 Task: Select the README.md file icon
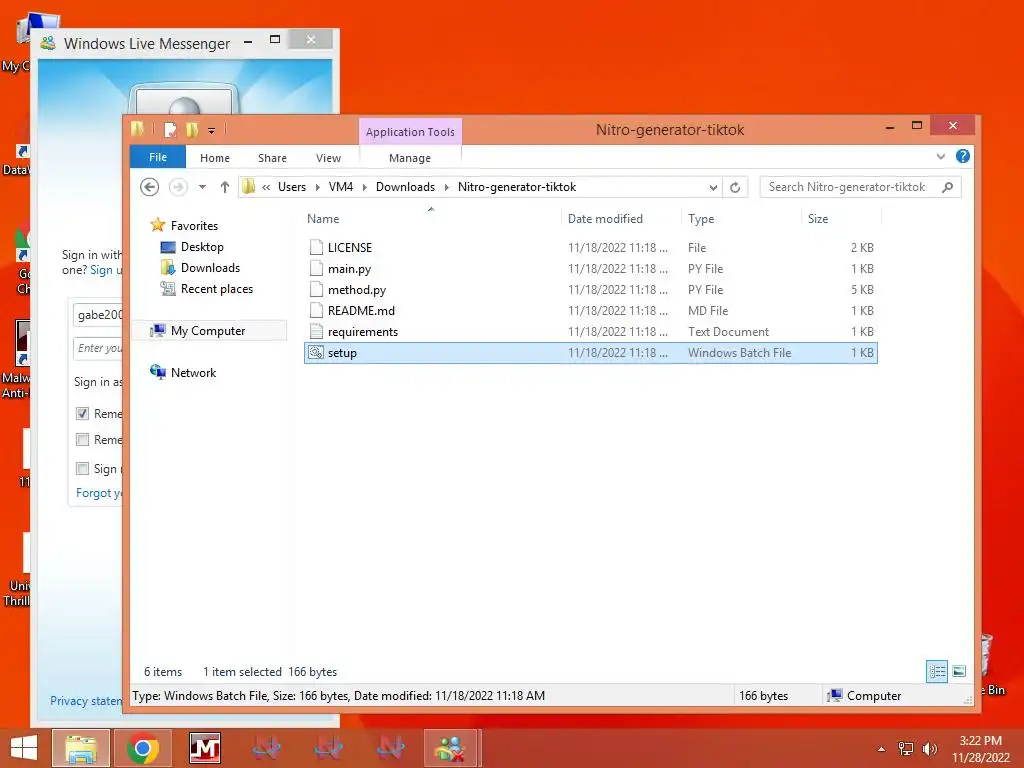click(316, 310)
